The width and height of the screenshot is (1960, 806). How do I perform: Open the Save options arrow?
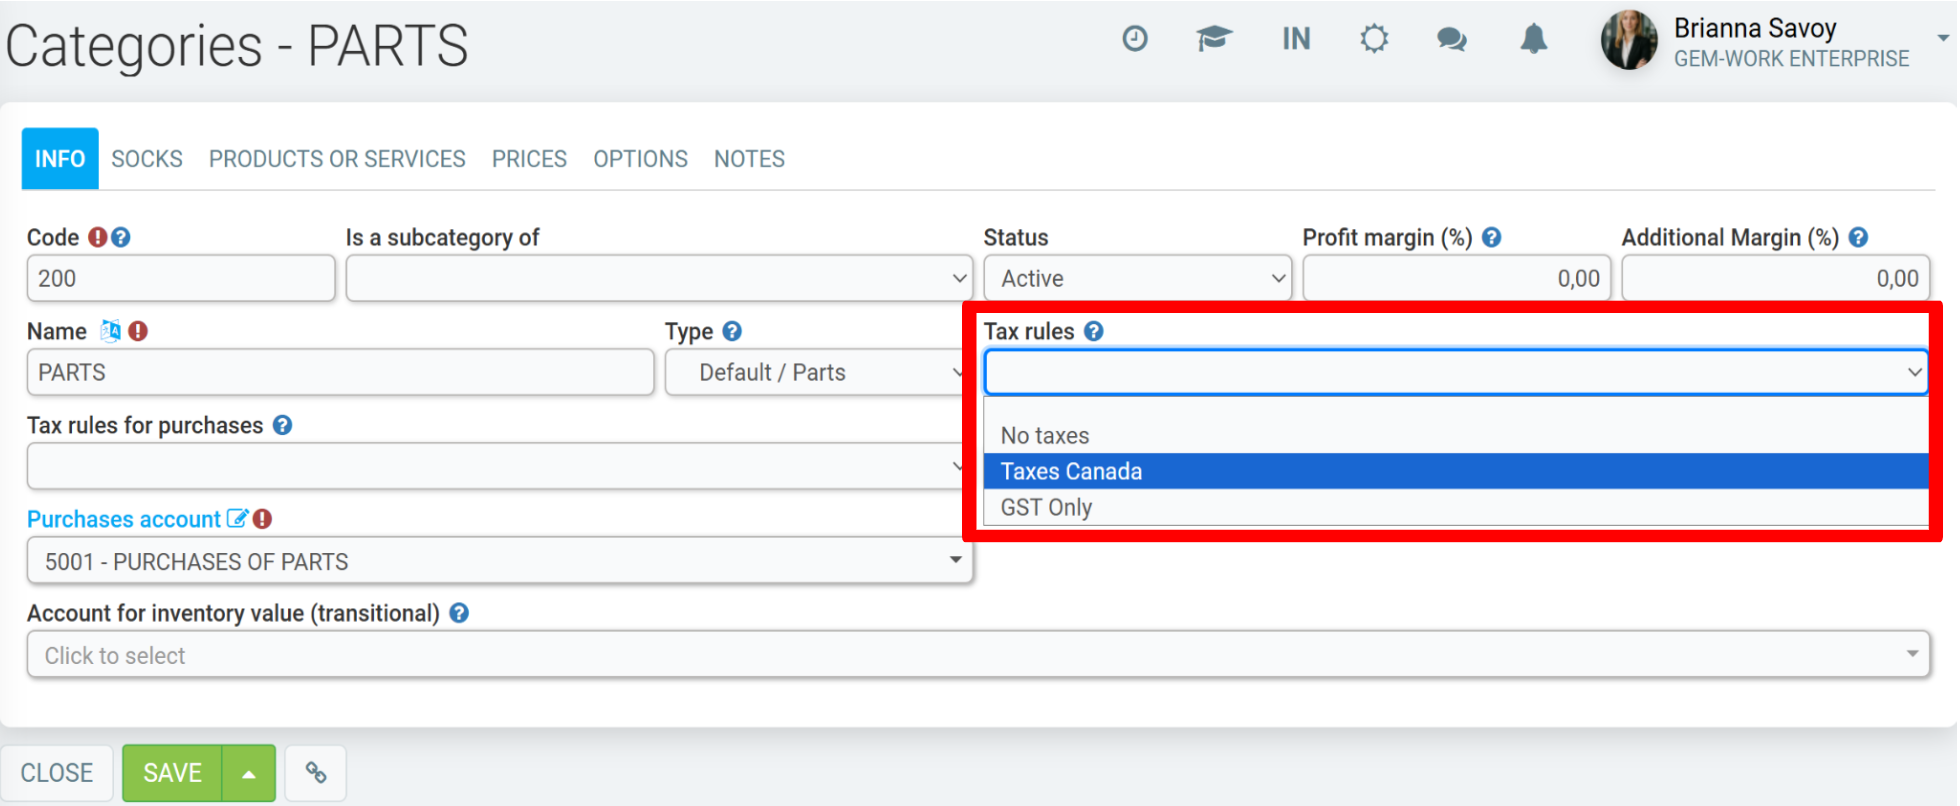pos(249,773)
